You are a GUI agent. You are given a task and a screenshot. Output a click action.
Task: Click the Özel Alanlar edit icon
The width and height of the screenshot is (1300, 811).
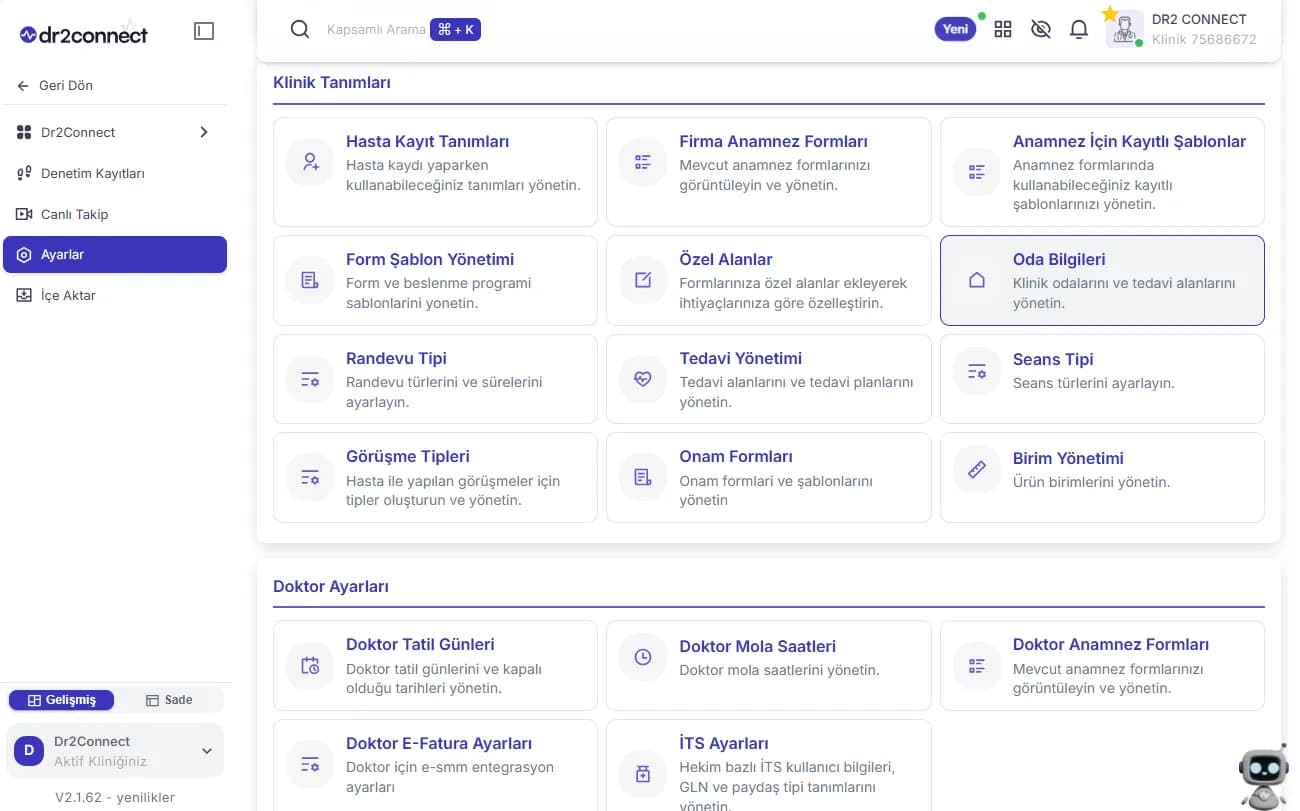pyautogui.click(x=643, y=280)
